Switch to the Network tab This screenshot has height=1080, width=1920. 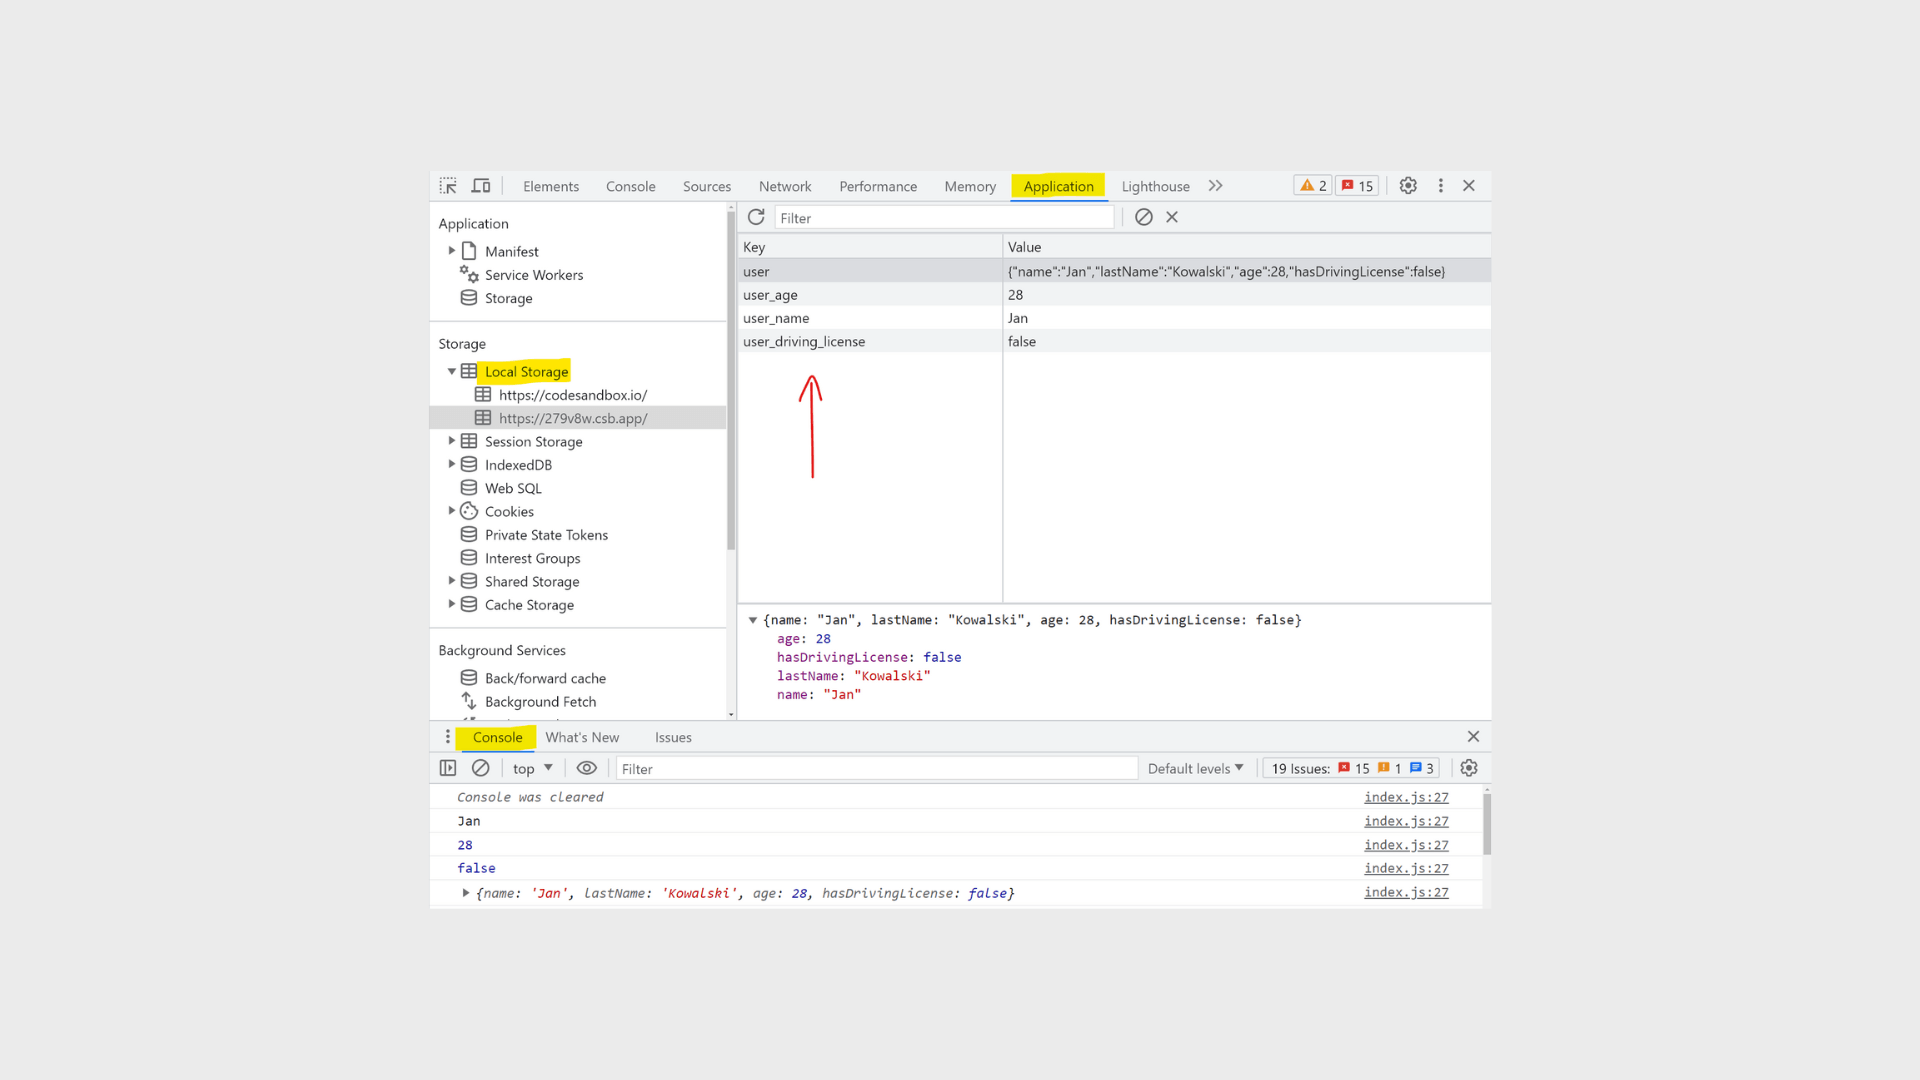[x=784, y=186]
